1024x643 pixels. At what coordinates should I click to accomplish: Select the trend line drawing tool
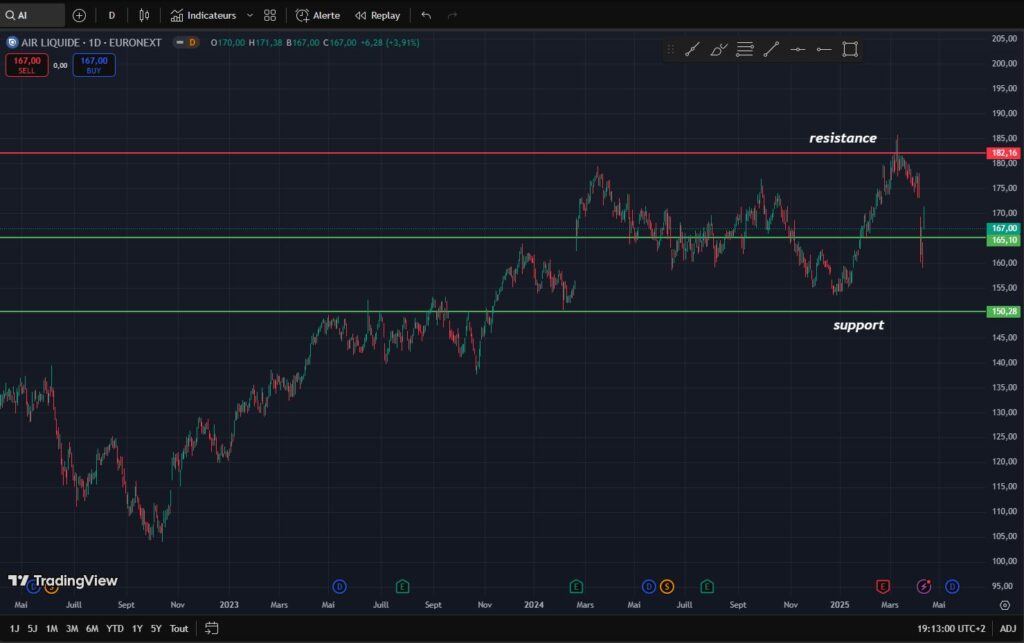[x=770, y=49]
